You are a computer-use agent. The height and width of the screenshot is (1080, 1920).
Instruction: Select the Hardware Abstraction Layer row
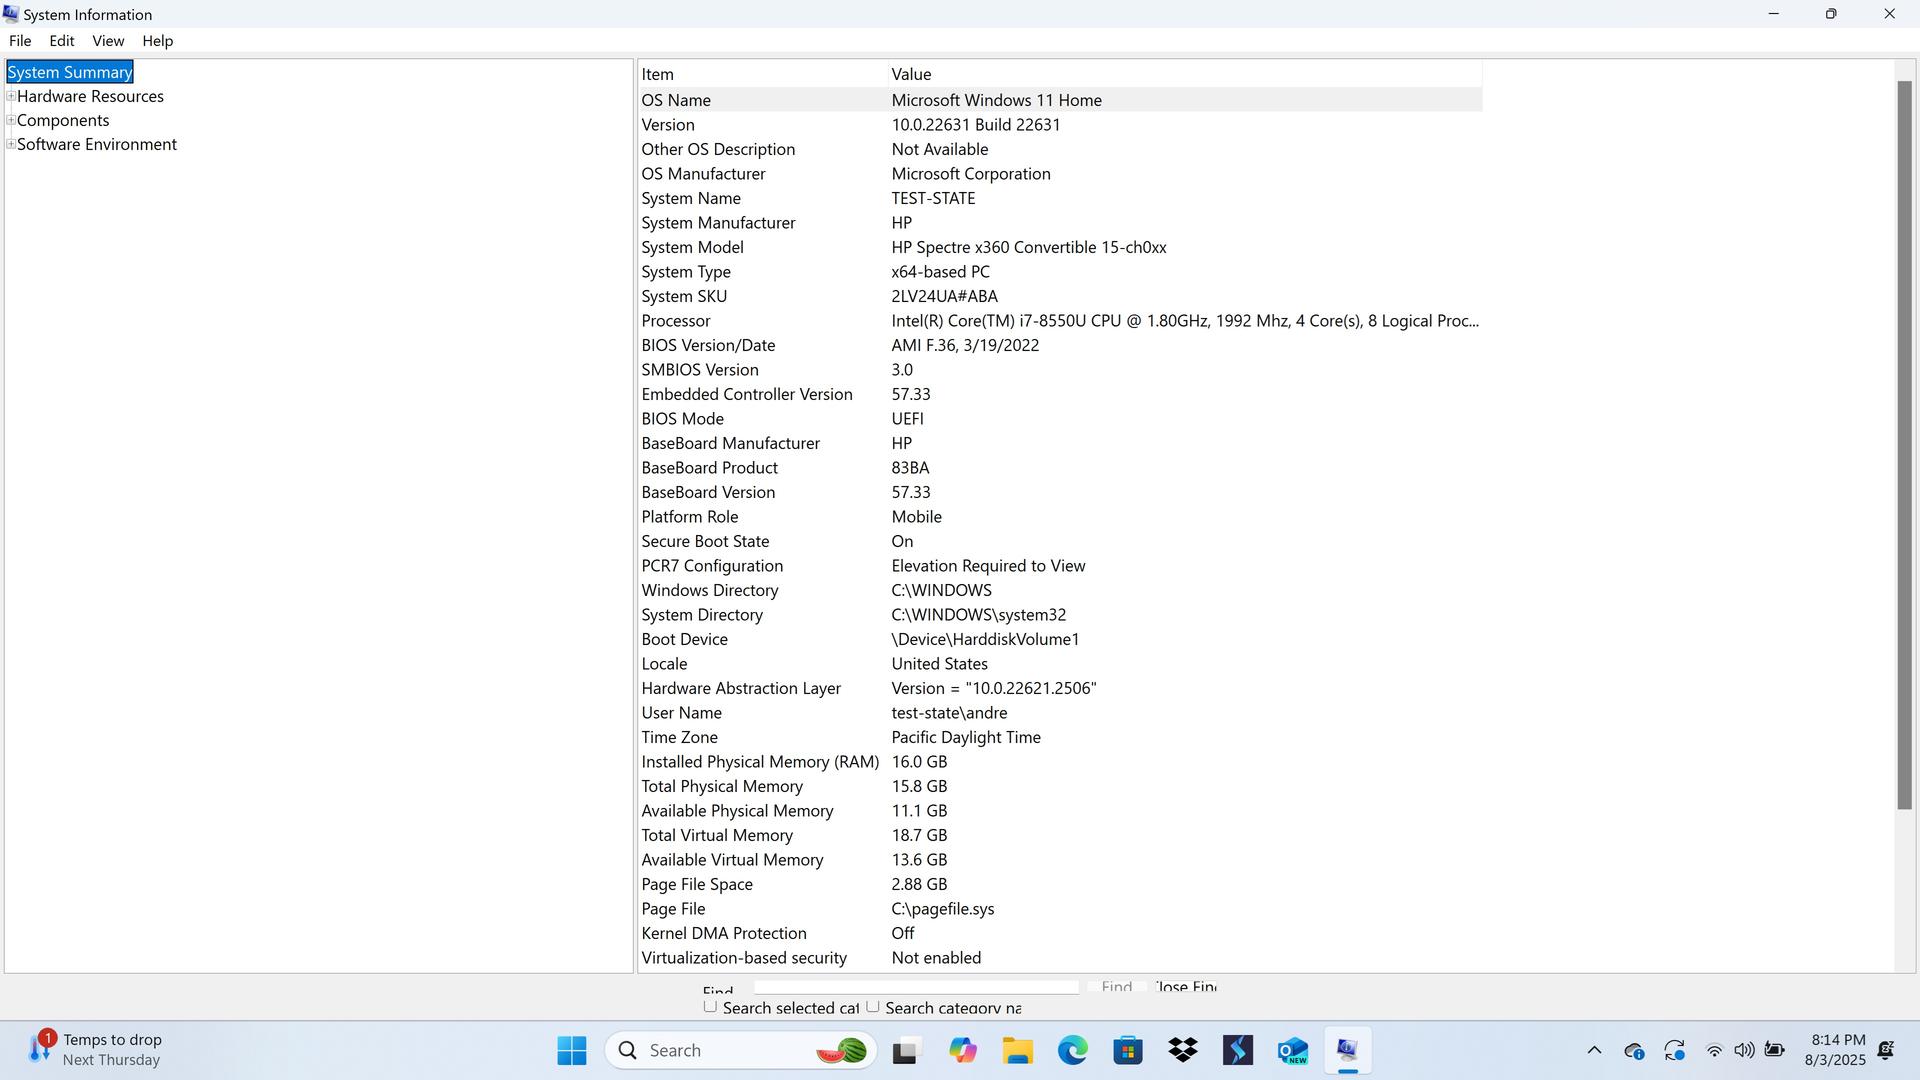coord(1060,688)
